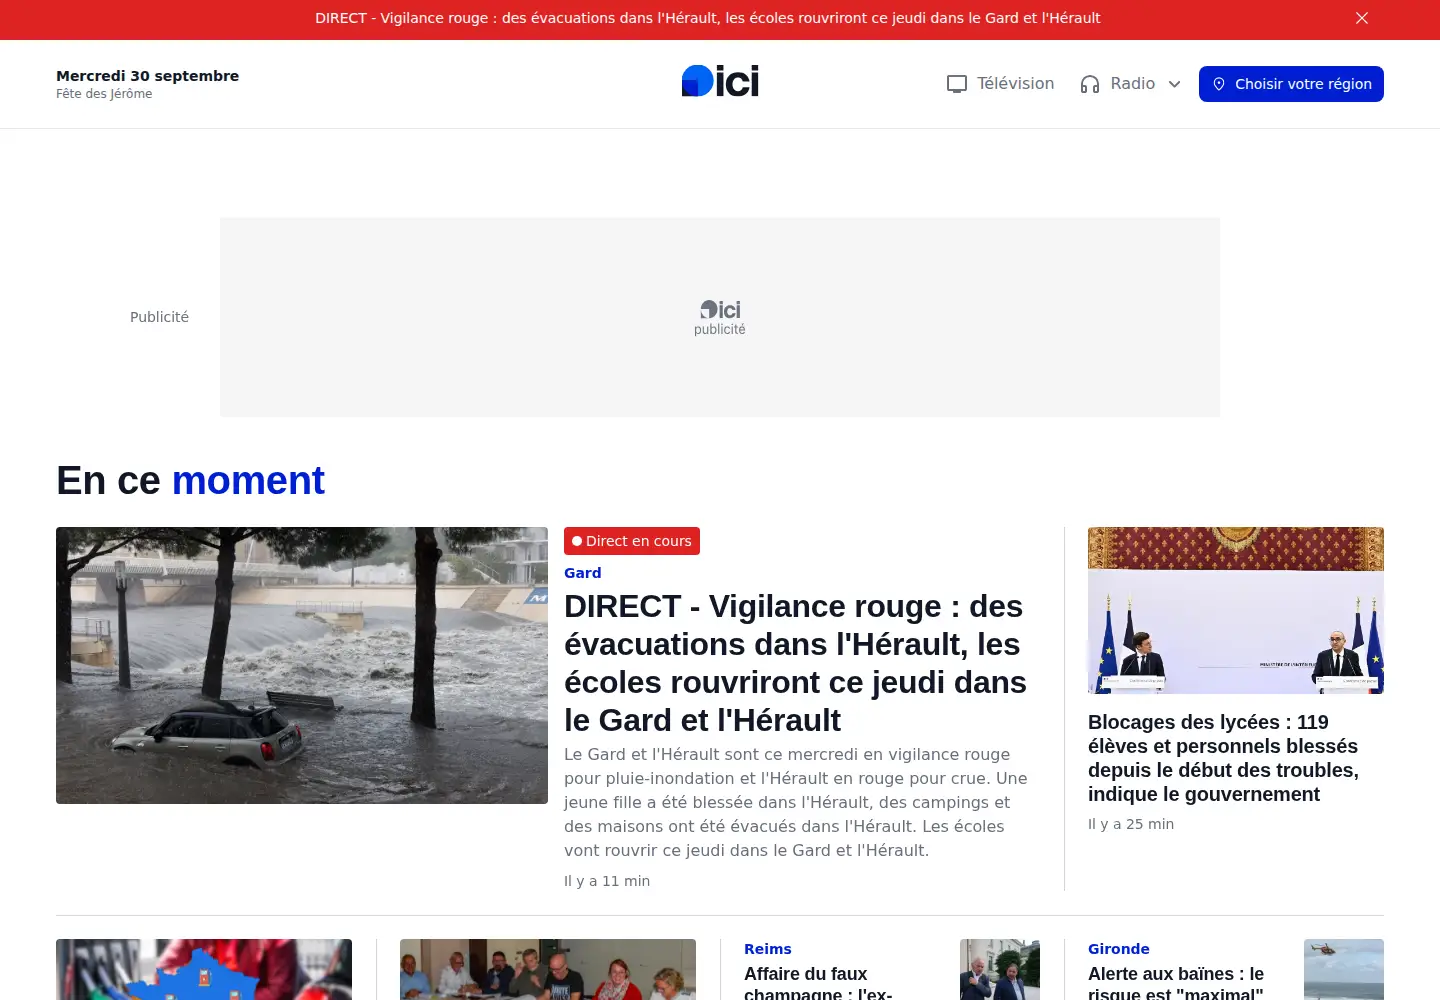Image resolution: width=1440 pixels, height=1000 pixels.
Task: Click the Il y a 25 min timestamp
Action: [x=1131, y=824]
